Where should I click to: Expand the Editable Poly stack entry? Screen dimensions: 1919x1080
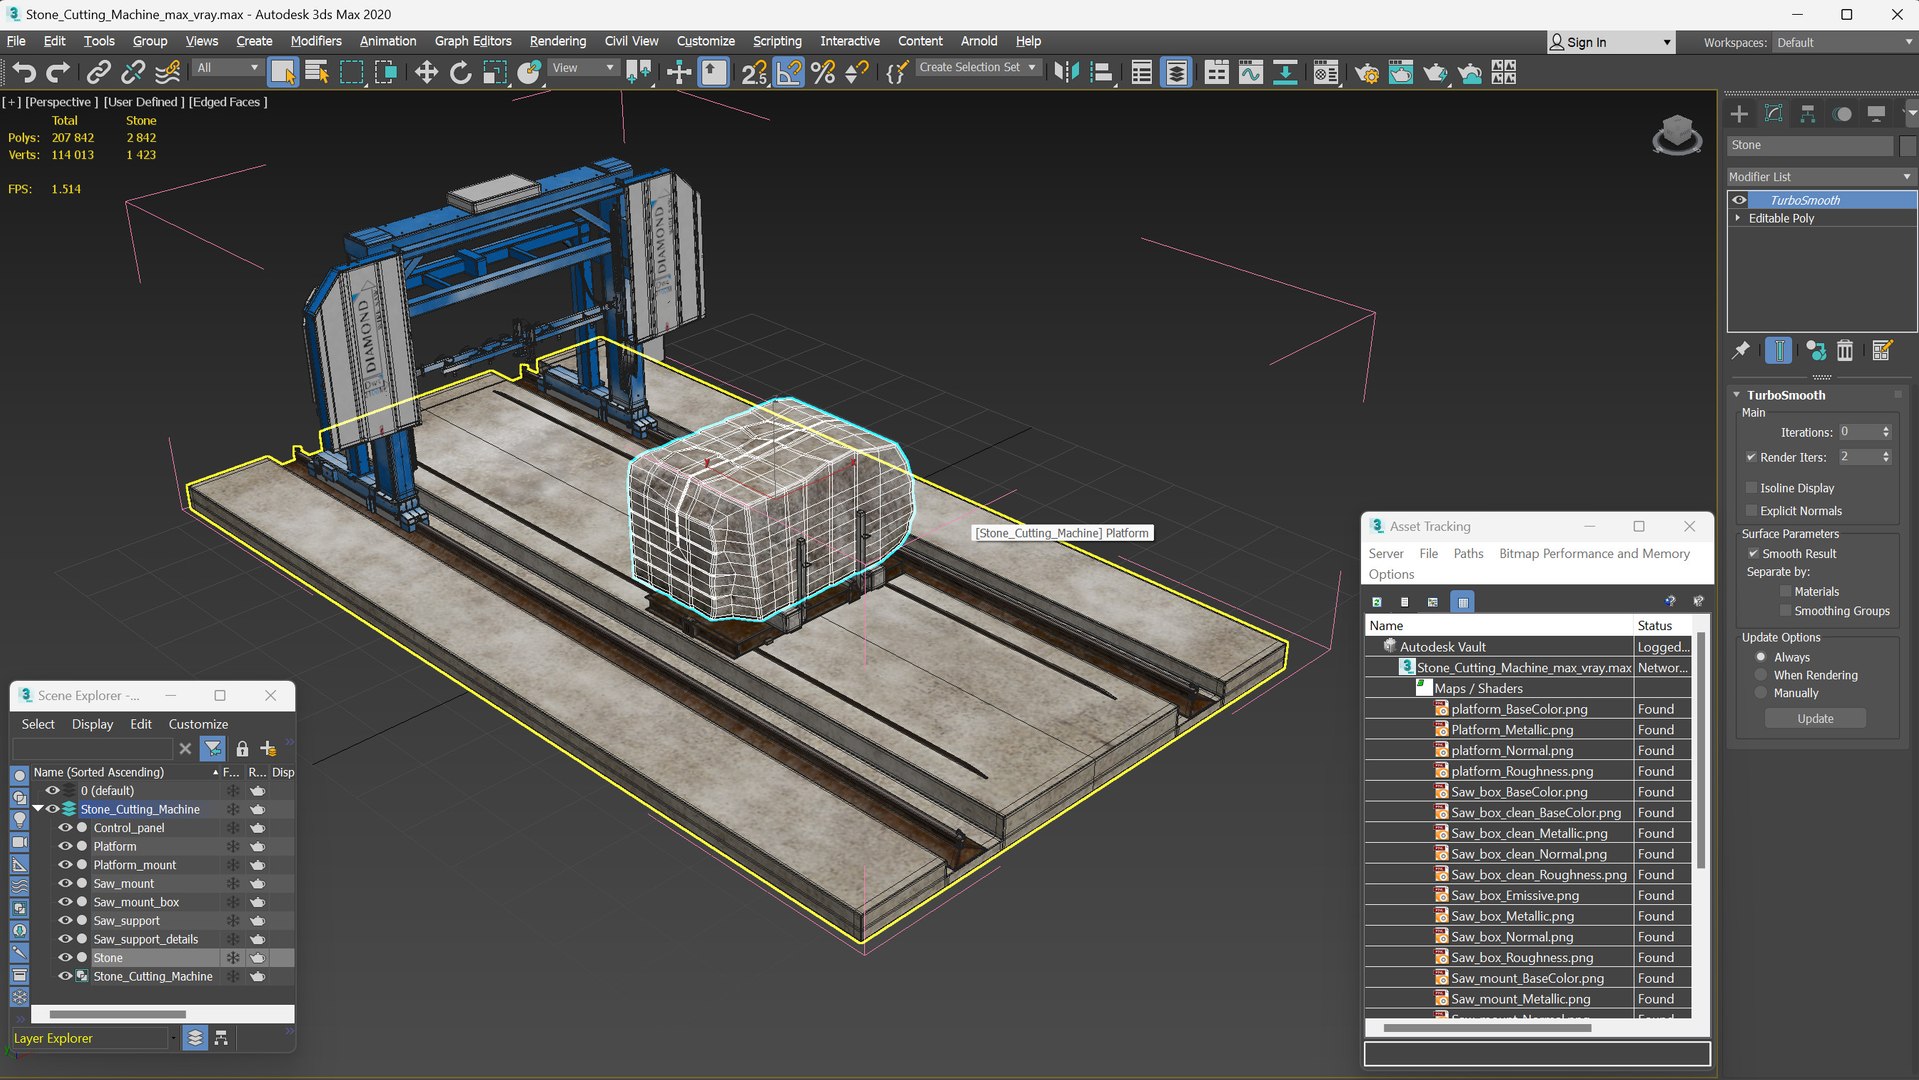click(1738, 218)
